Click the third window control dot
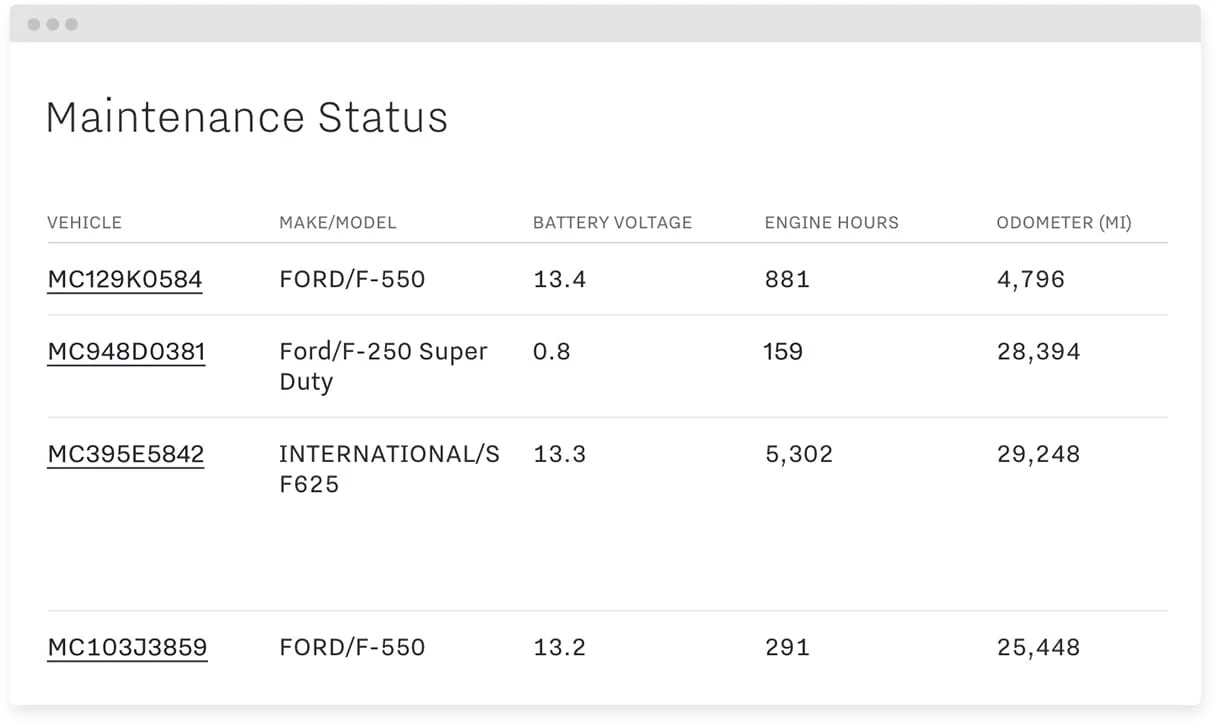This screenshot has width=1214, height=723. (71, 24)
